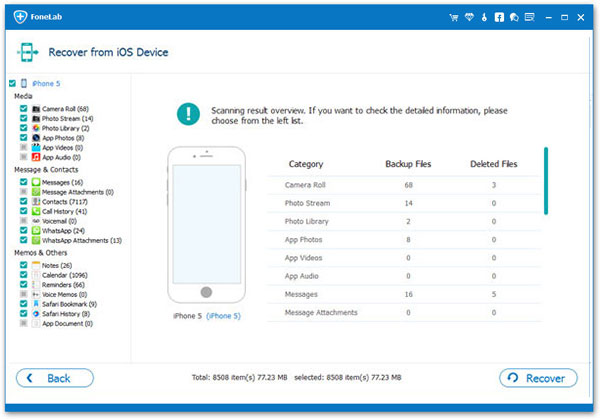Click the 'Total: 8508 item(s) 77.23 MB' status
The width and height of the screenshot is (600, 419).
click(240, 378)
